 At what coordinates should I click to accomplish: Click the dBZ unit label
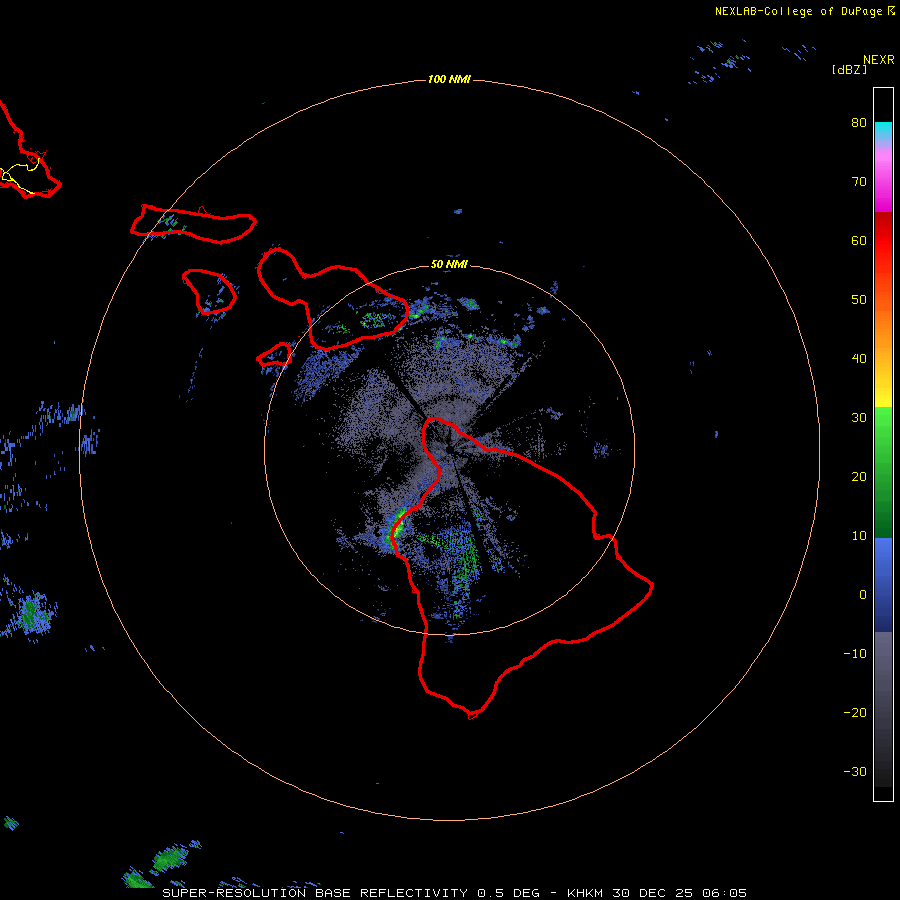click(x=849, y=70)
